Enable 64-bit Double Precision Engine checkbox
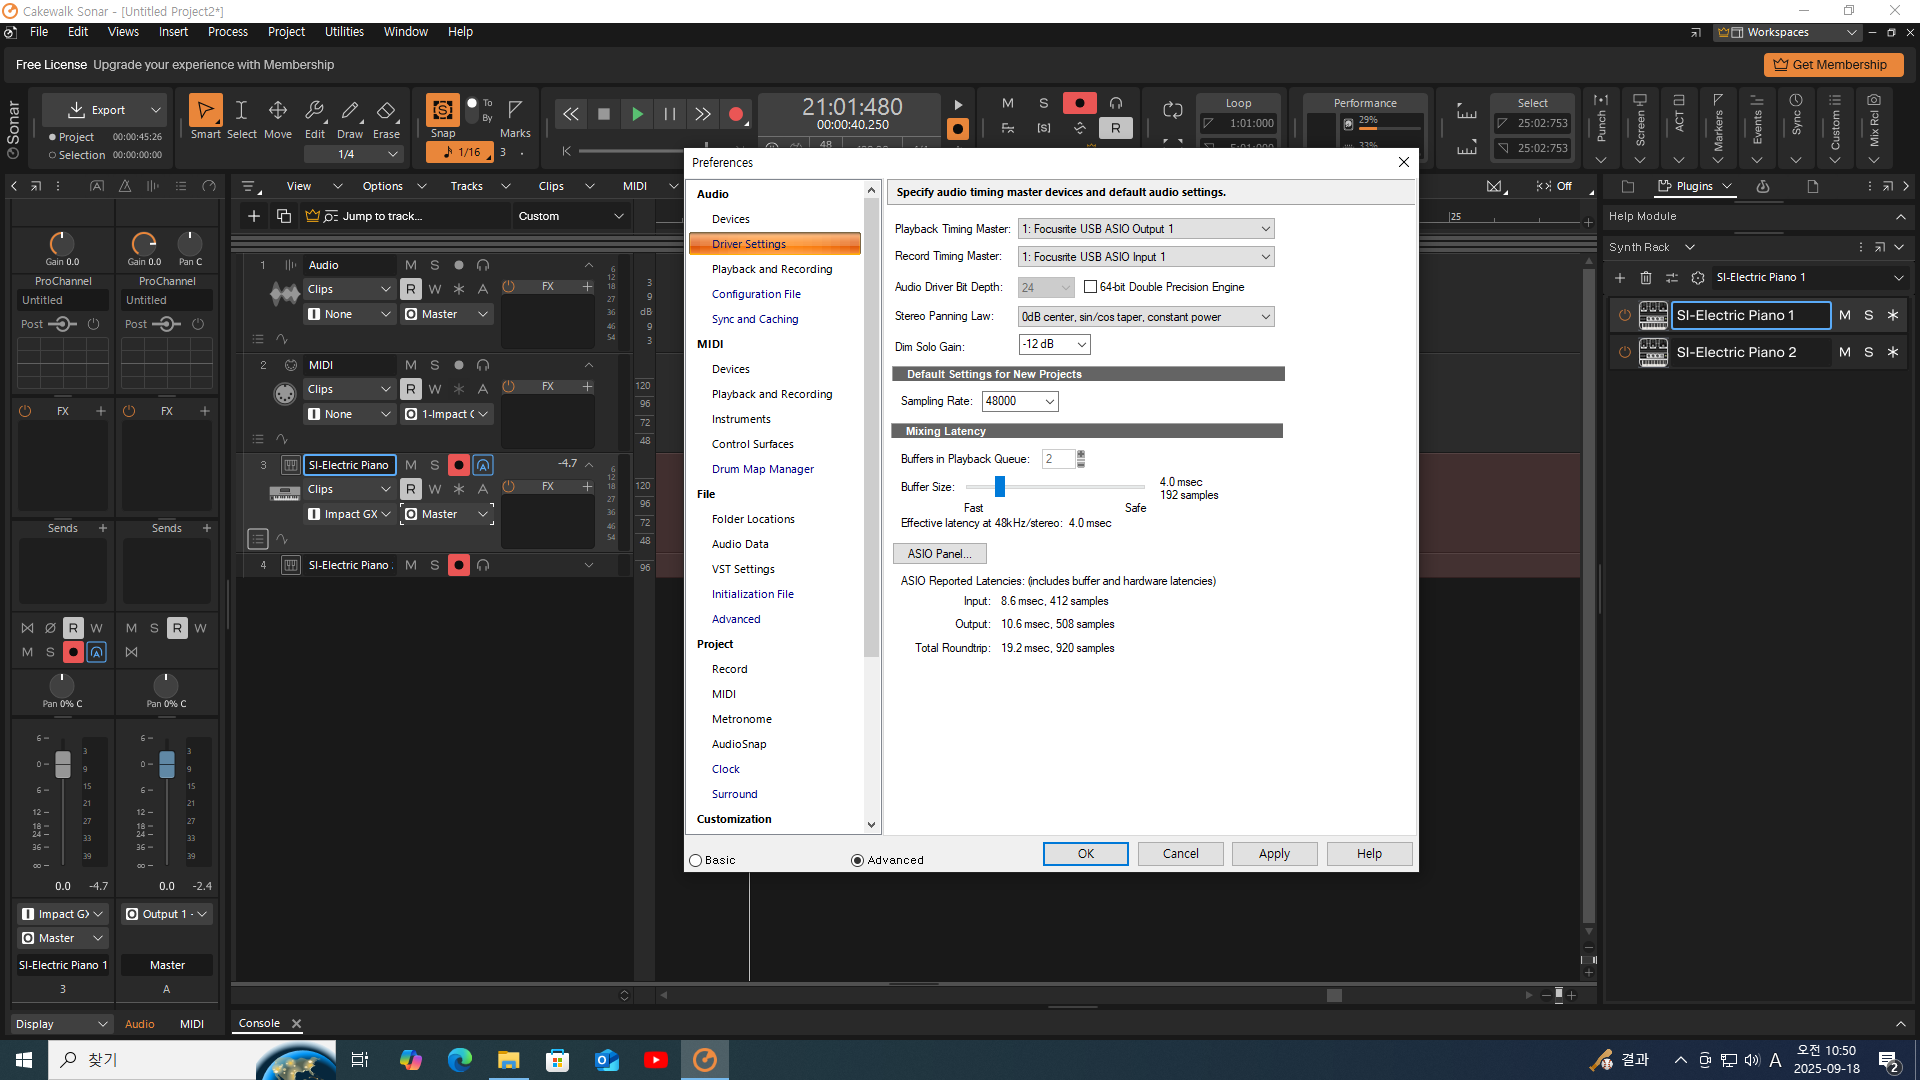This screenshot has height=1080, width=1920. coord(1091,287)
